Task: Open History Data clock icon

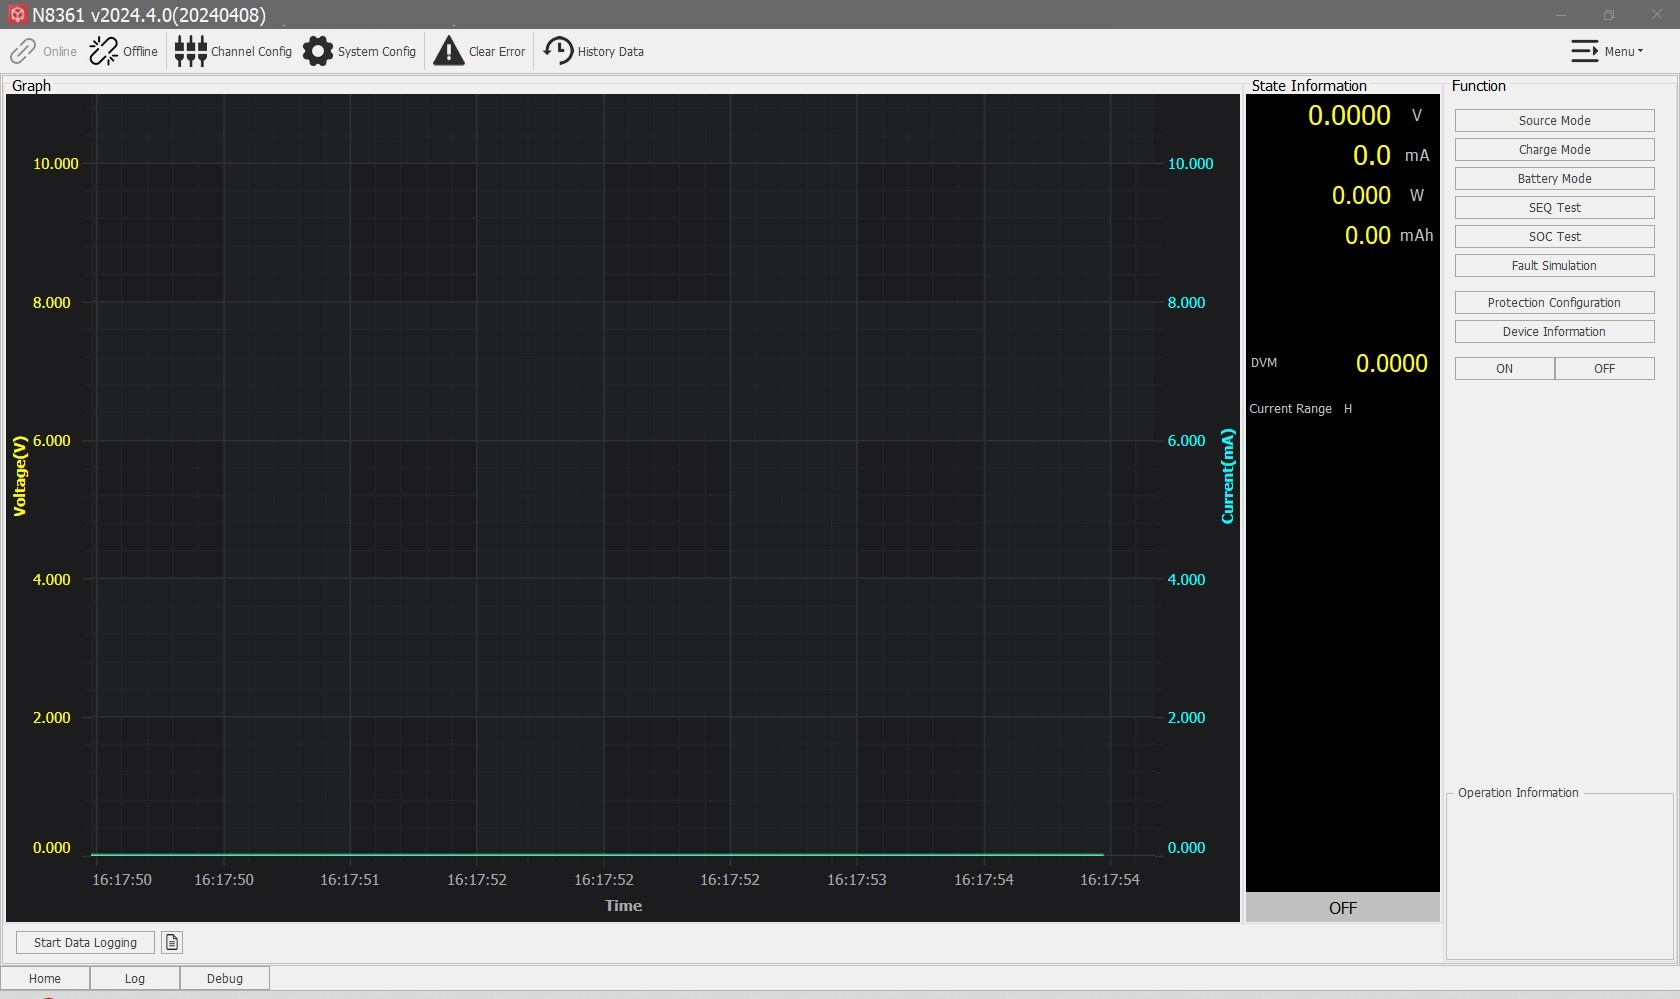Action: (558, 51)
